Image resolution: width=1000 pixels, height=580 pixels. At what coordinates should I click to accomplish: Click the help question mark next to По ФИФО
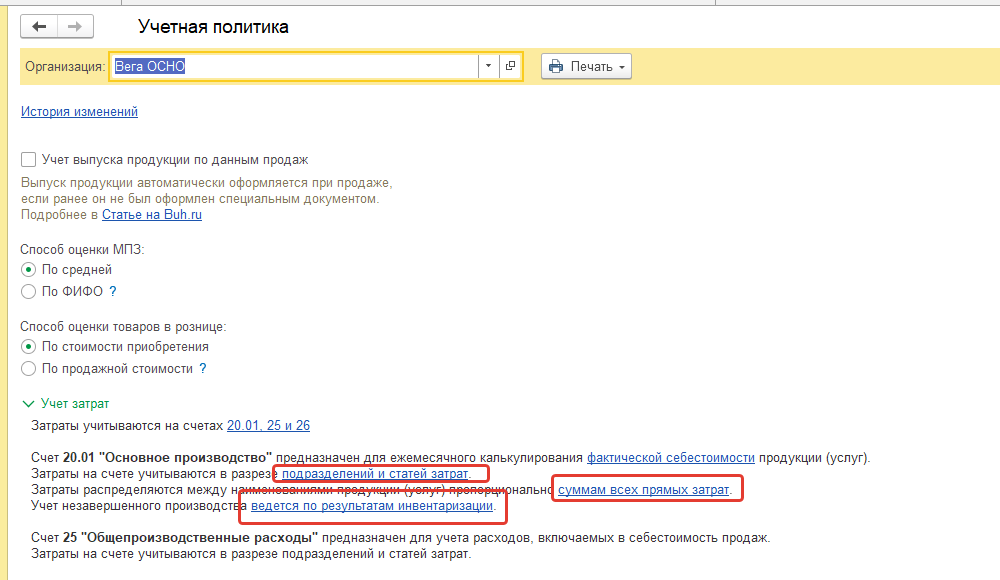pos(113,291)
